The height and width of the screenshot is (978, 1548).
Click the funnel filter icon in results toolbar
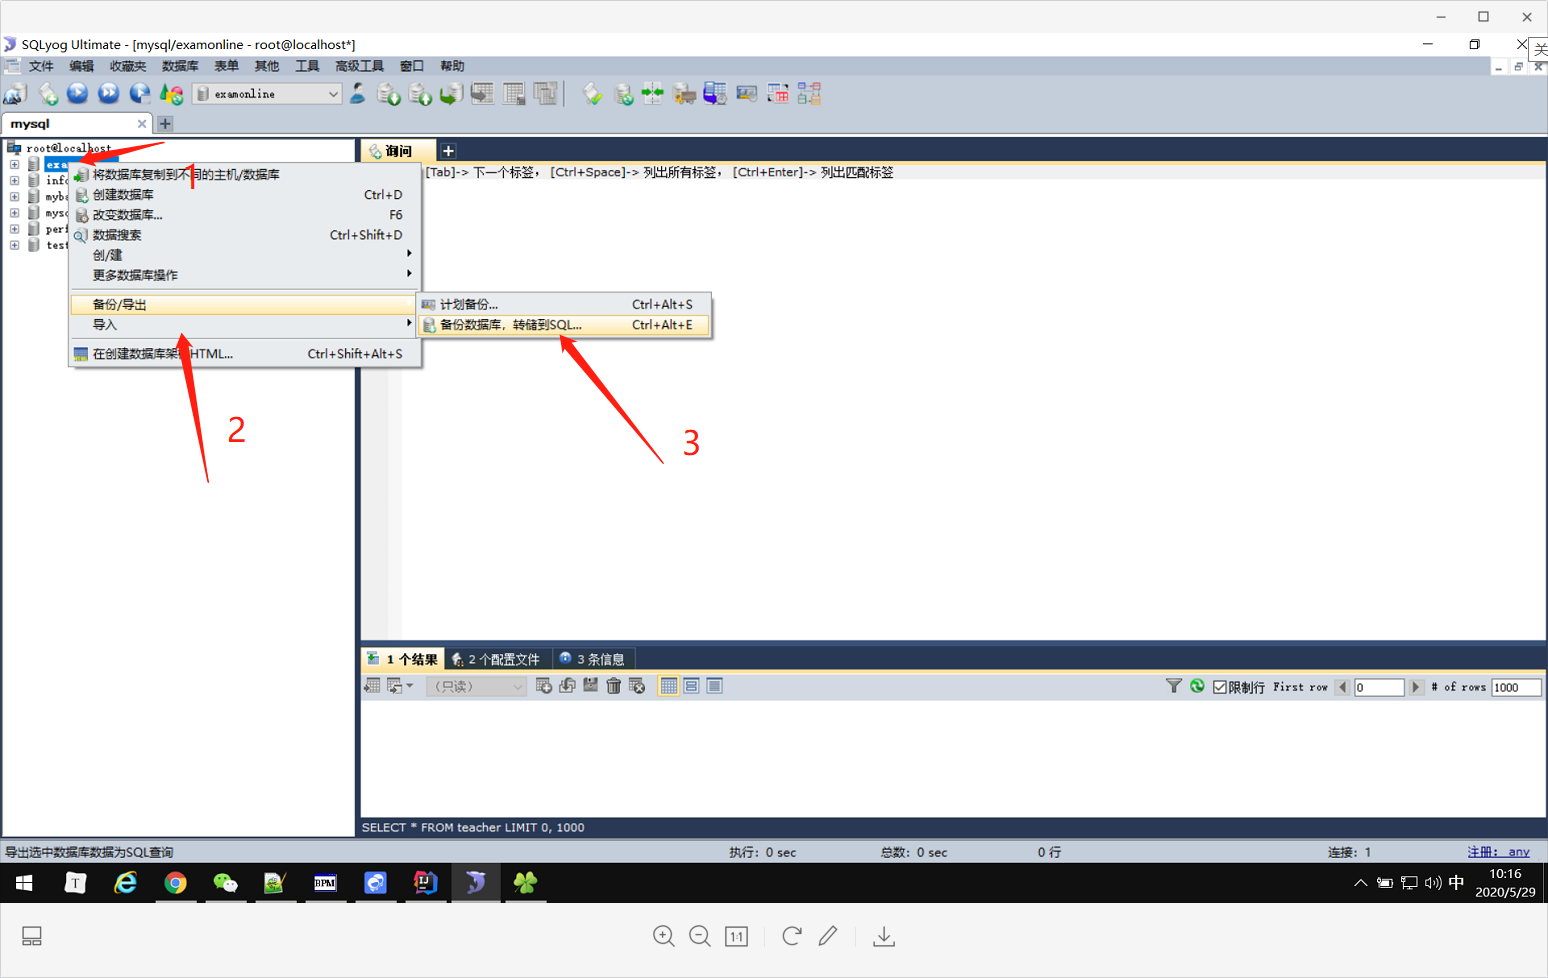tap(1174, 686)
